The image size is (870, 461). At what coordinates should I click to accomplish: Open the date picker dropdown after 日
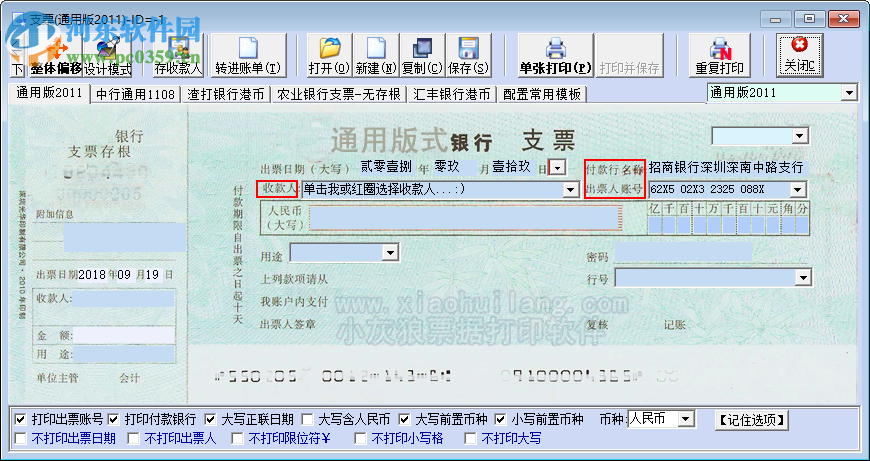(558, 167)
